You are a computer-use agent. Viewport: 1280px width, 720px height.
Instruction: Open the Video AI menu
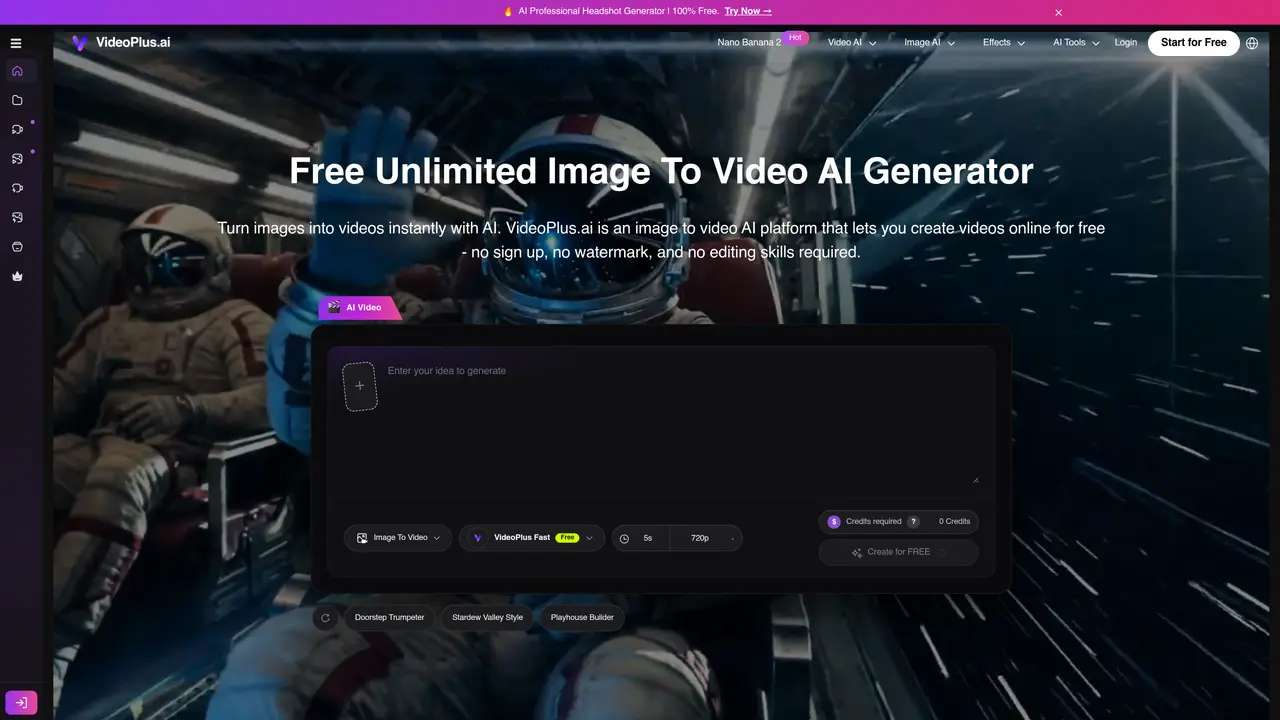(x=852, y=43)
